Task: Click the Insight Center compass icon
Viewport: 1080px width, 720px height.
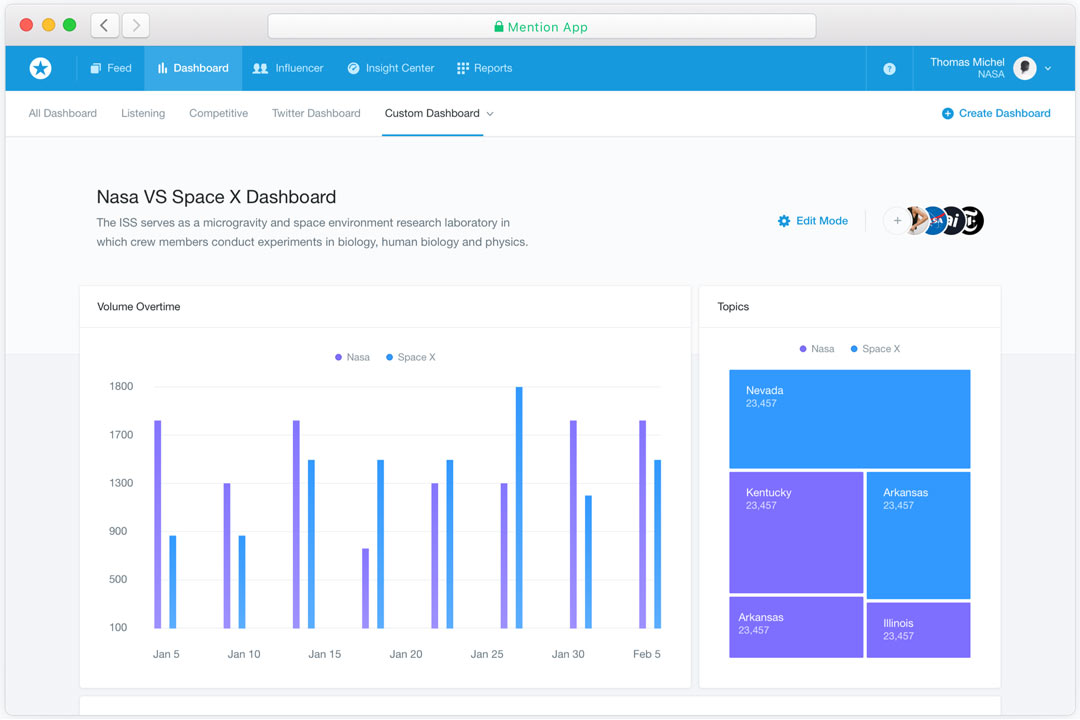Action: [x=353, y=68]
